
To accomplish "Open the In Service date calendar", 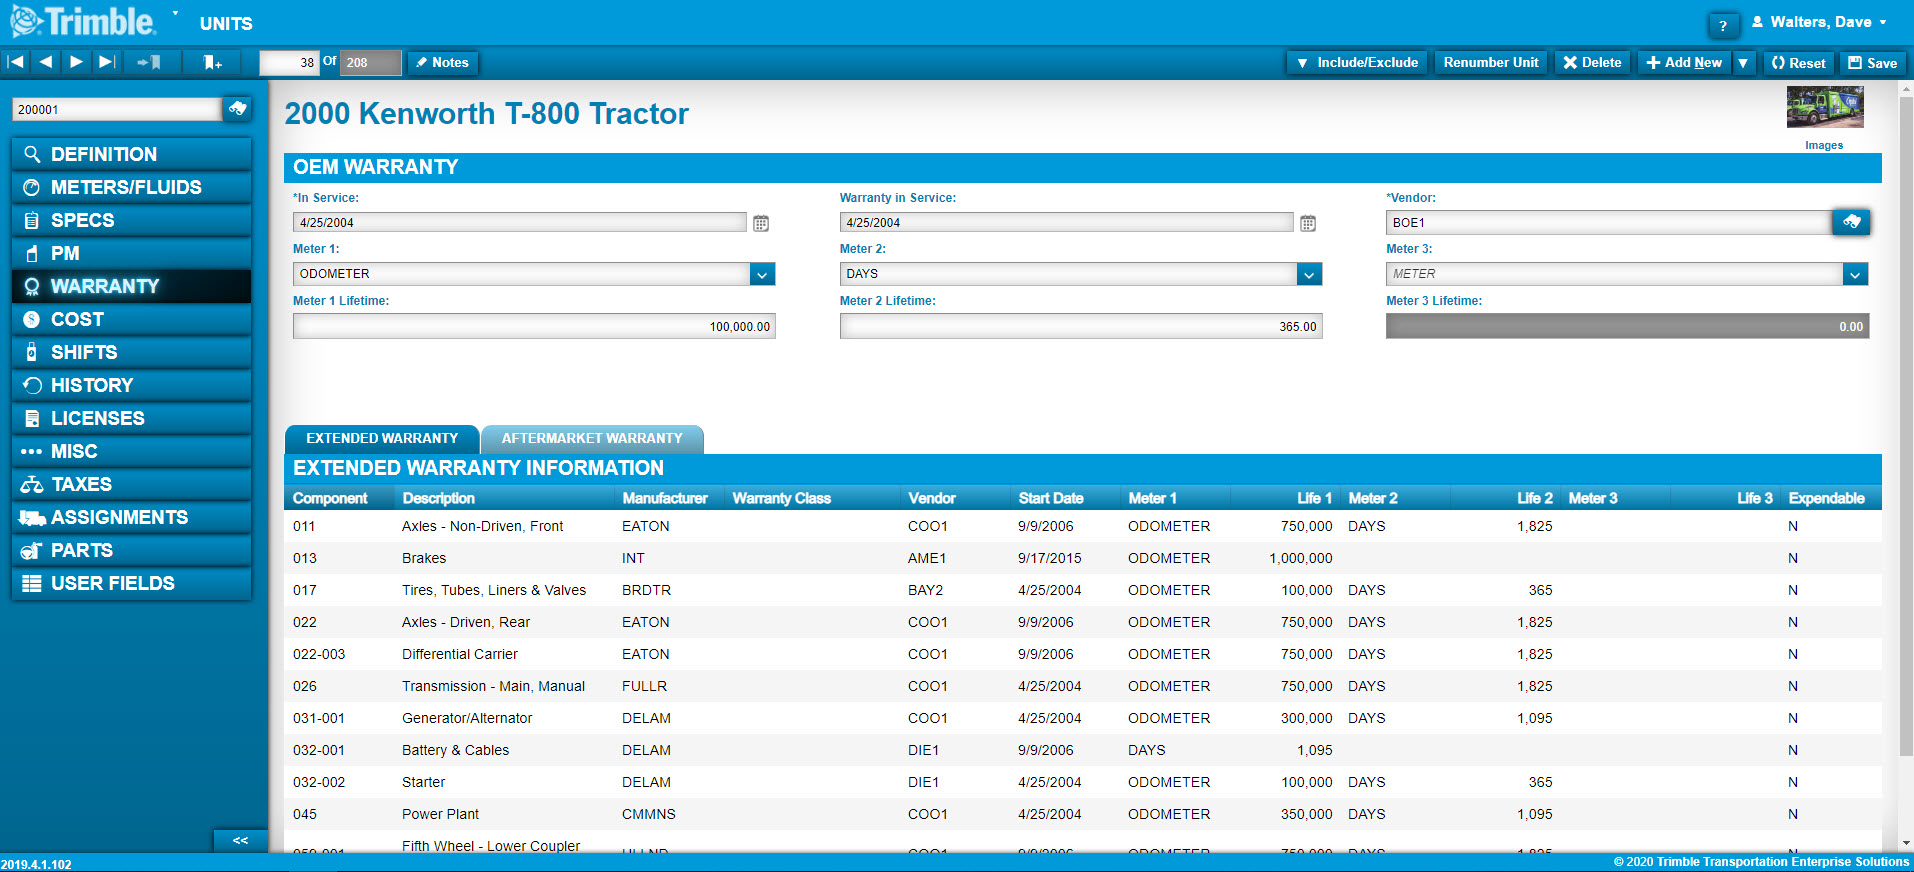I will [x=761, y=223].
